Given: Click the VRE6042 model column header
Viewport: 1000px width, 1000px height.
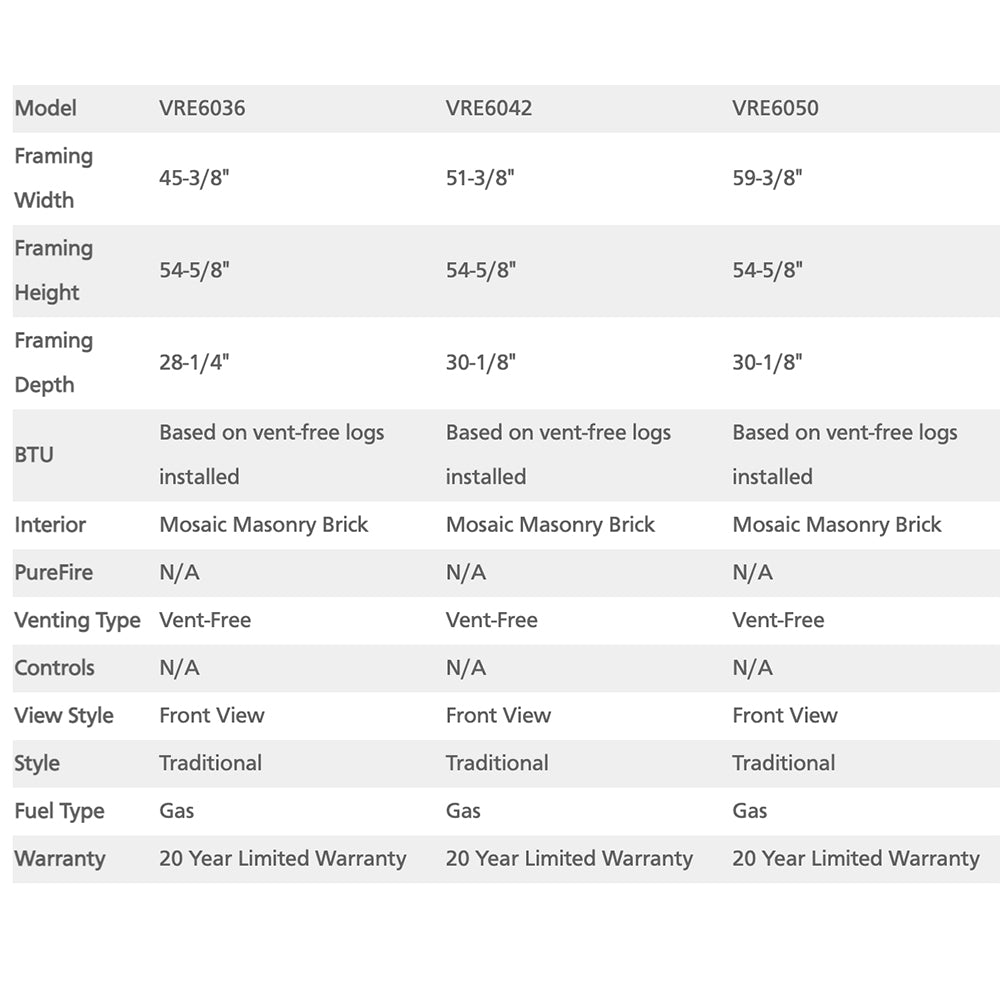Looking at the screenshot, I should pos(489,108).
